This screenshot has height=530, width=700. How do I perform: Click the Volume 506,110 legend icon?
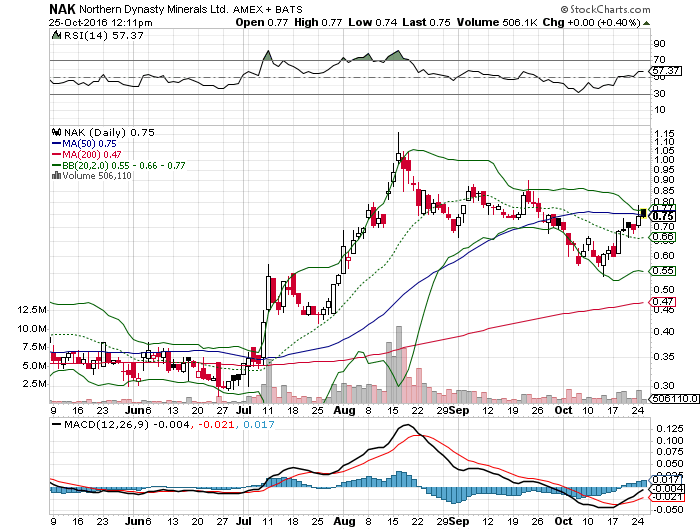click(x=55, y=177)
